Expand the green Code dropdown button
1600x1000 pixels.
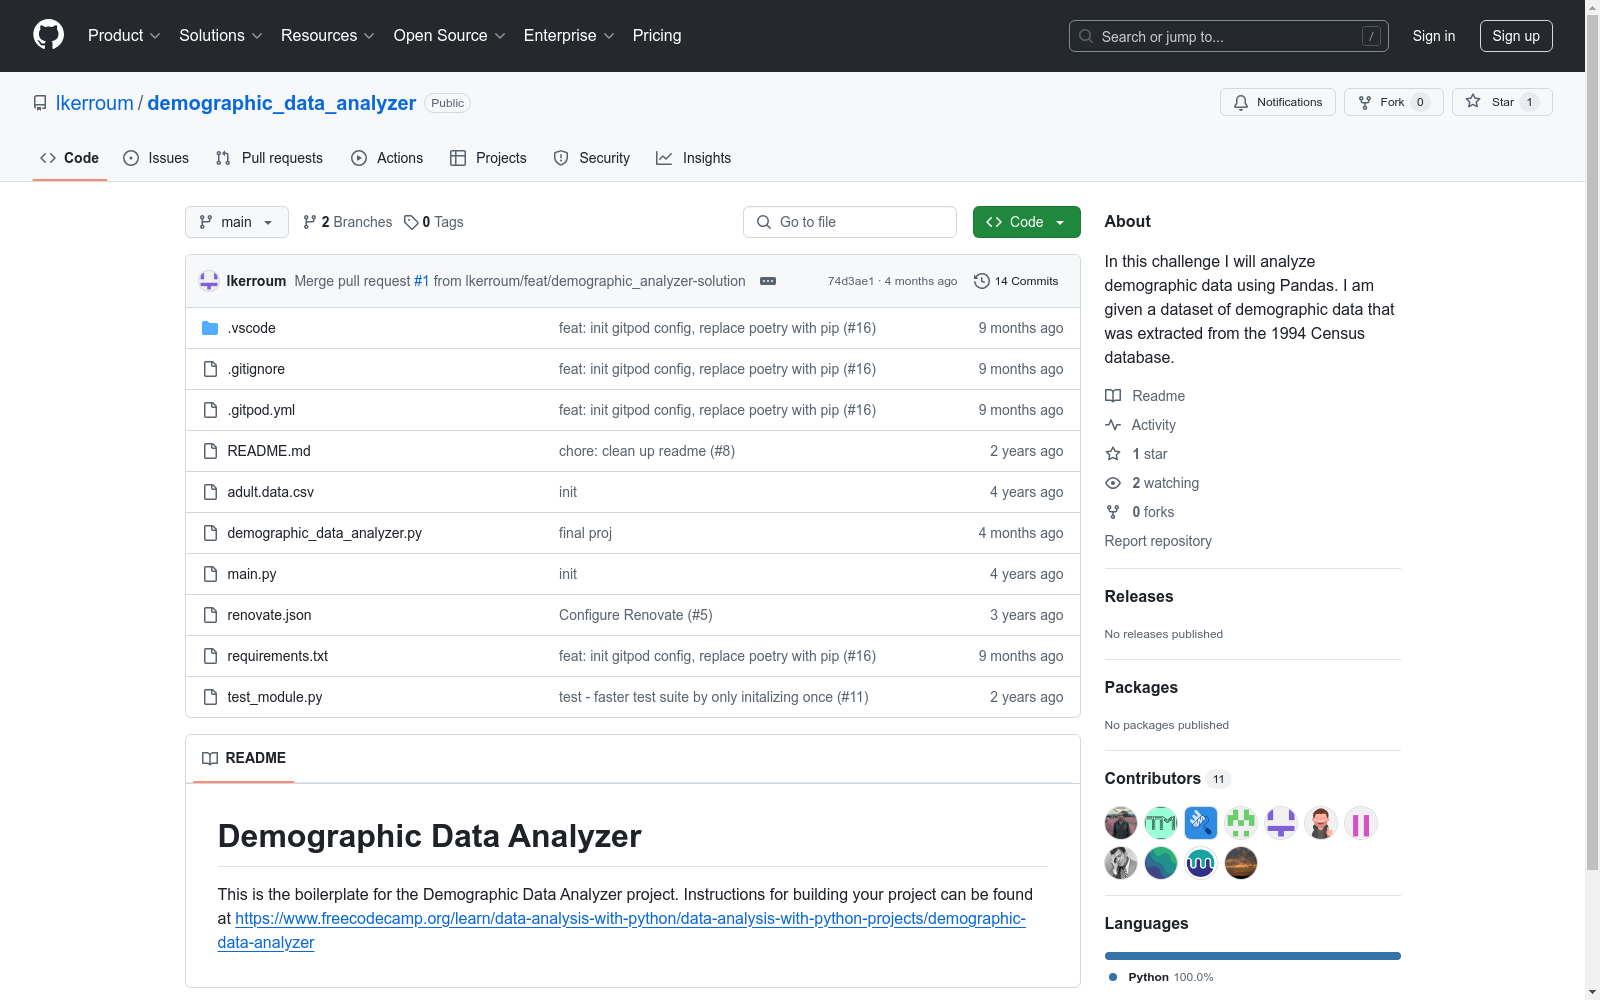pos(1026,222)
